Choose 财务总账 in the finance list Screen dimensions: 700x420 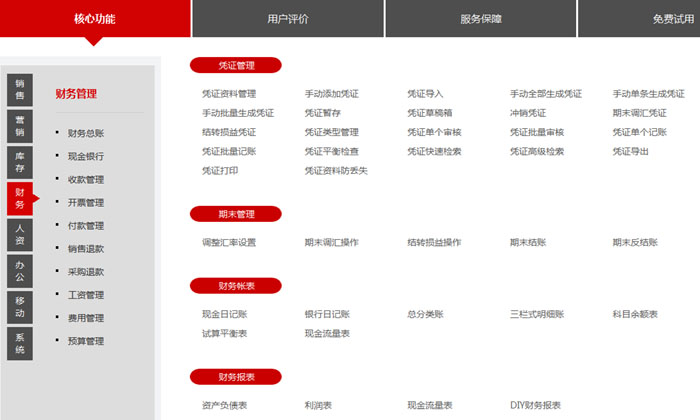tap(86, 133)
